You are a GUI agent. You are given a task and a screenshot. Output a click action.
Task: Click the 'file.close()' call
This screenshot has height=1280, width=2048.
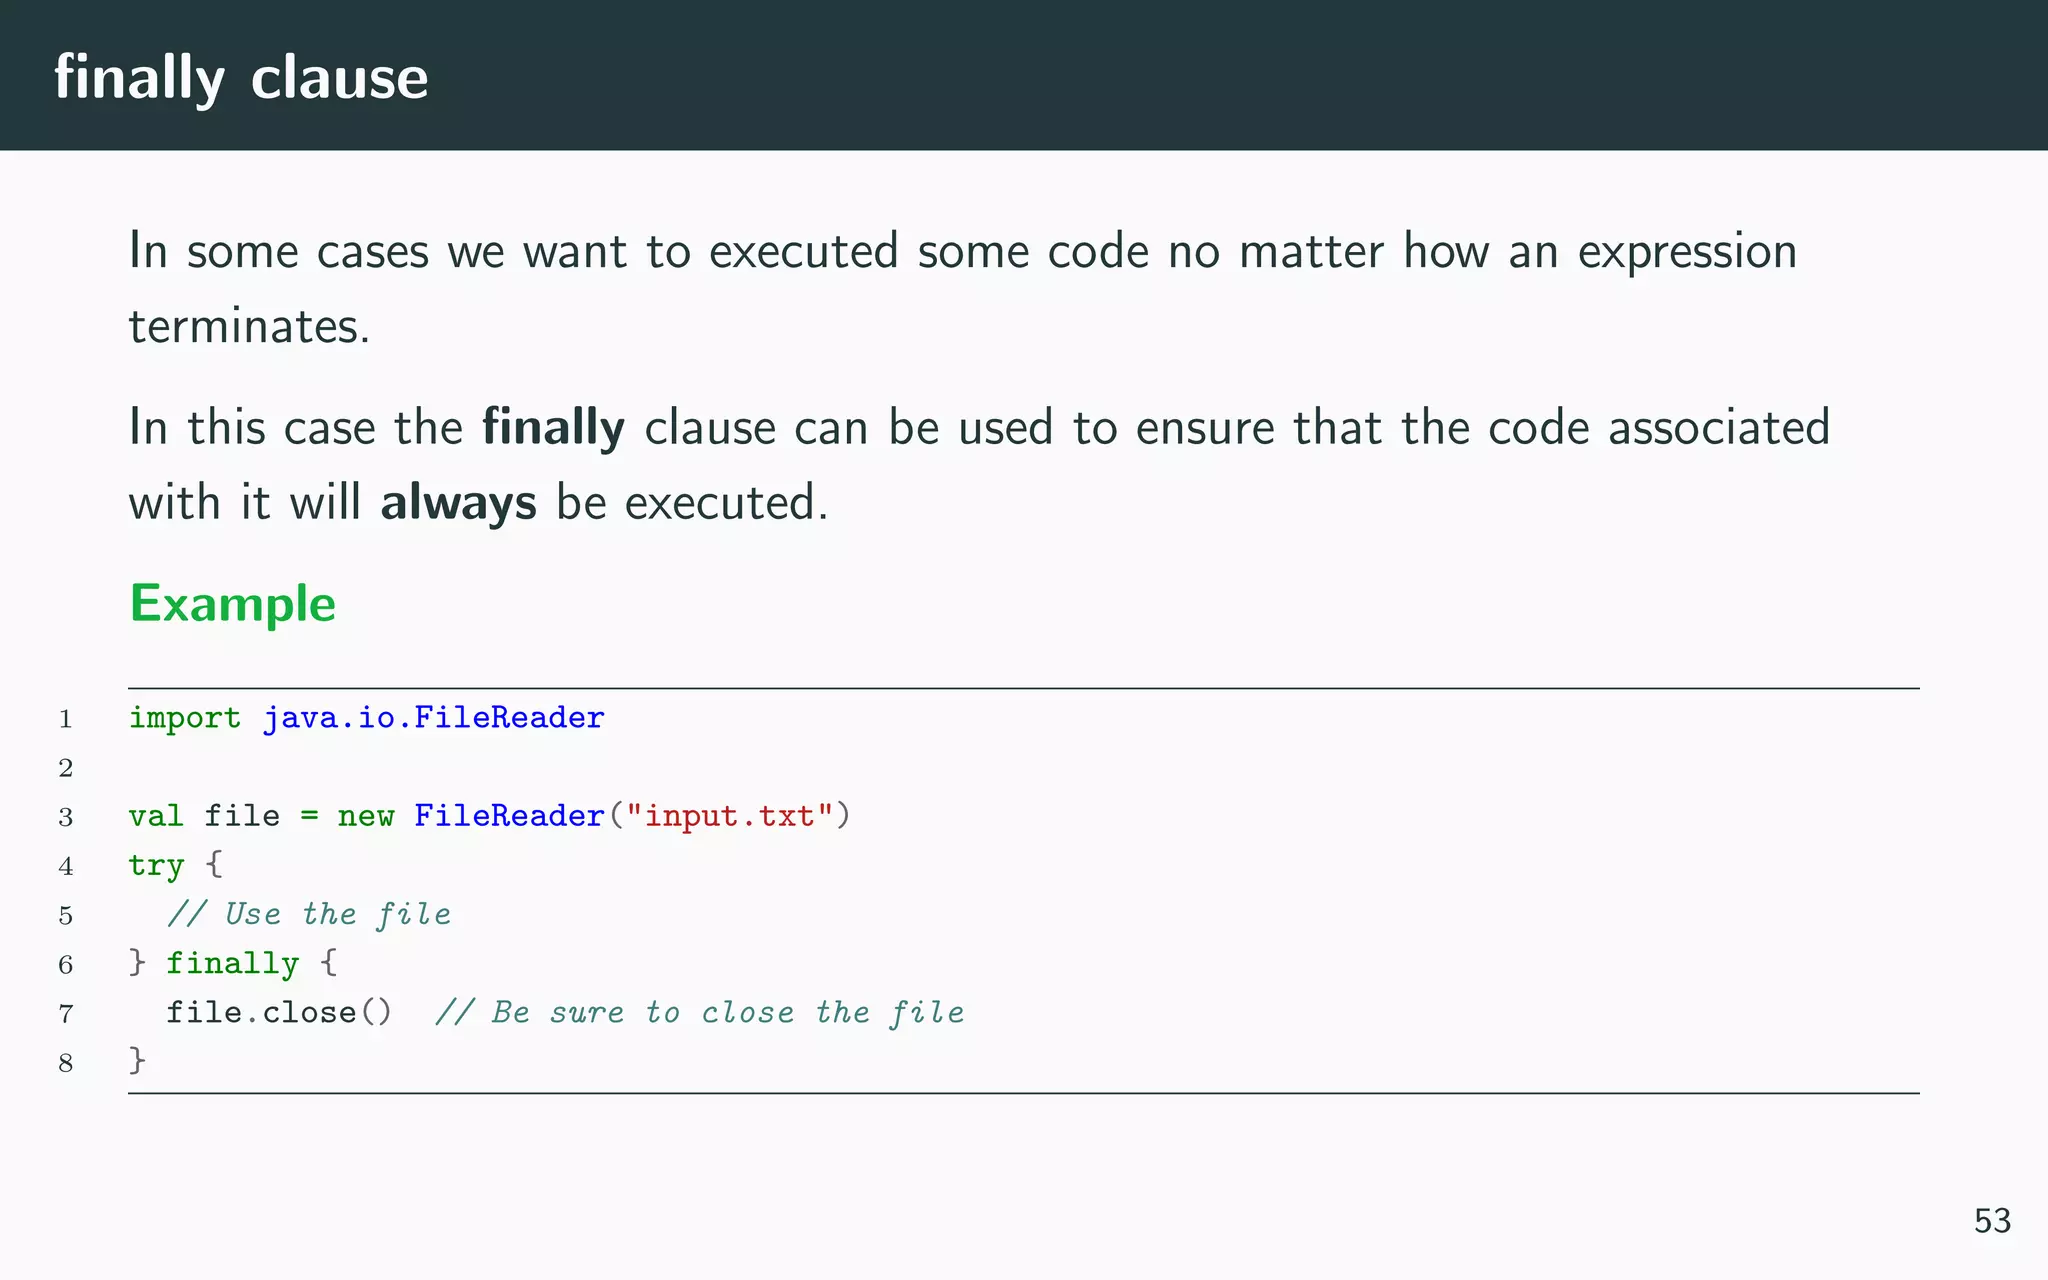(279, 1012)
